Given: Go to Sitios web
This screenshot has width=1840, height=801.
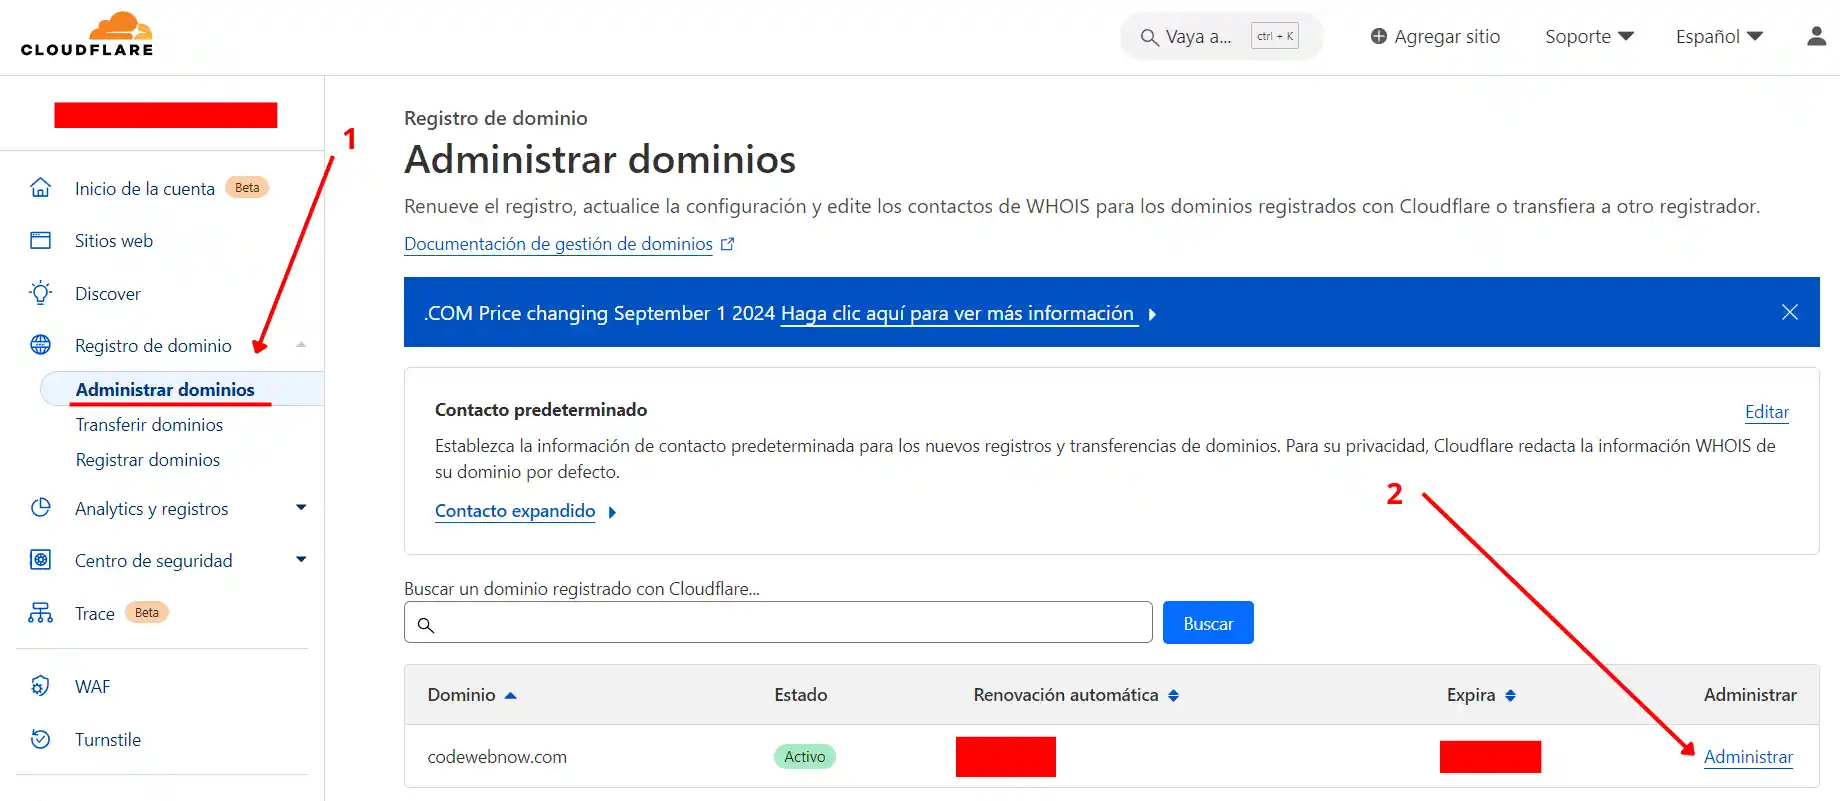Looking at the screenshot, I should [x=114, y=240].
